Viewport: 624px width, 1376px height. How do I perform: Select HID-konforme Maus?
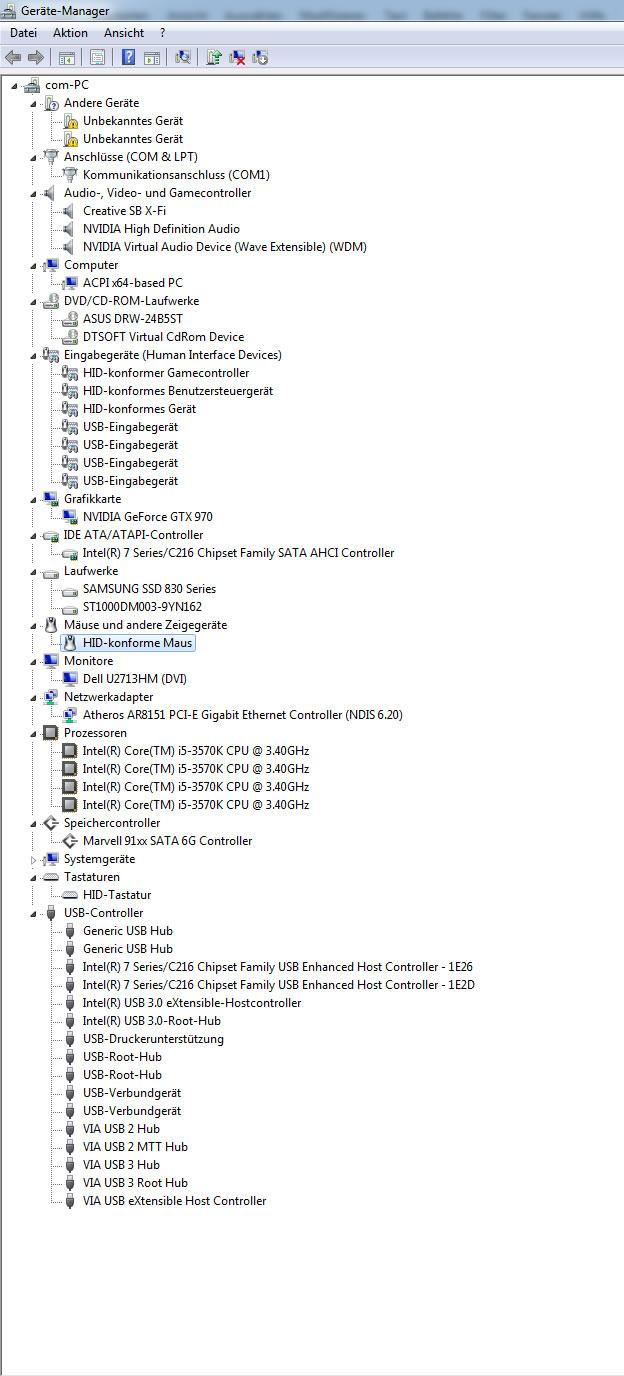point(138,643)
